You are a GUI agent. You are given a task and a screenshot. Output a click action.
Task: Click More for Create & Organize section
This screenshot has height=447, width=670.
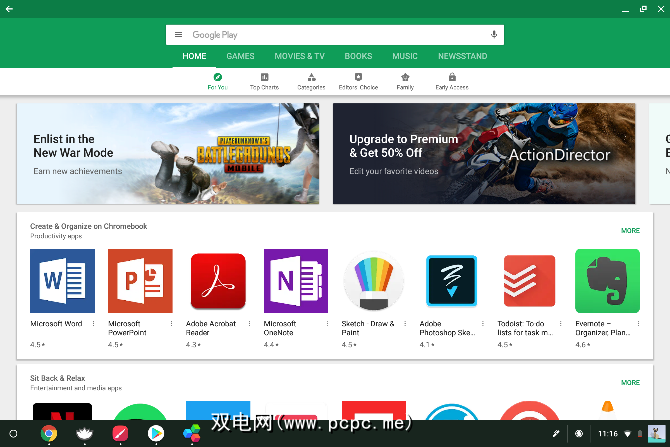click(x=630, y=231)
